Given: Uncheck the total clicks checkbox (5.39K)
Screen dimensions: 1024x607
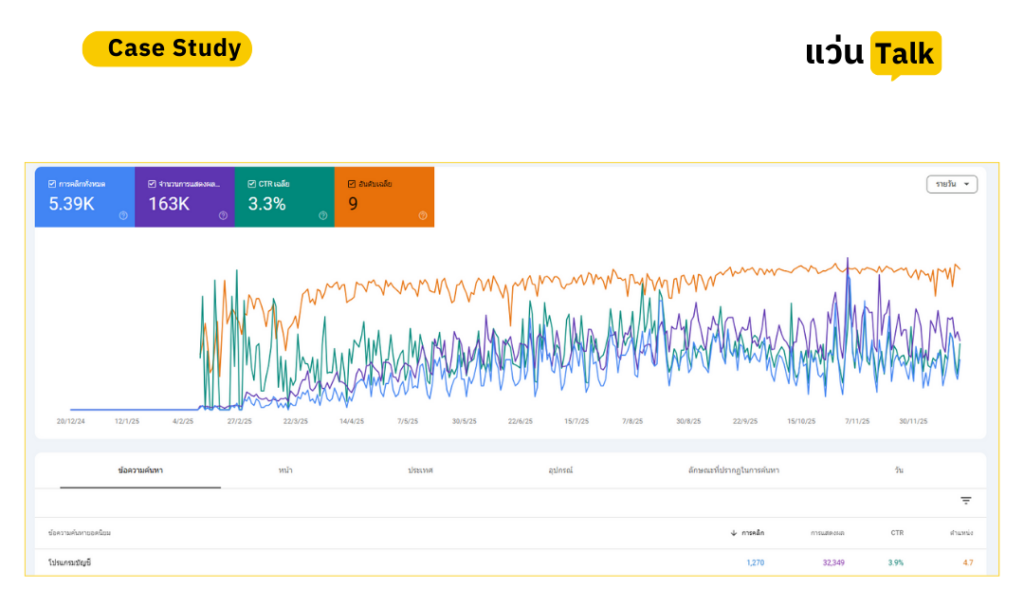Looking at the screenshot, I should (x=52, y=184).
